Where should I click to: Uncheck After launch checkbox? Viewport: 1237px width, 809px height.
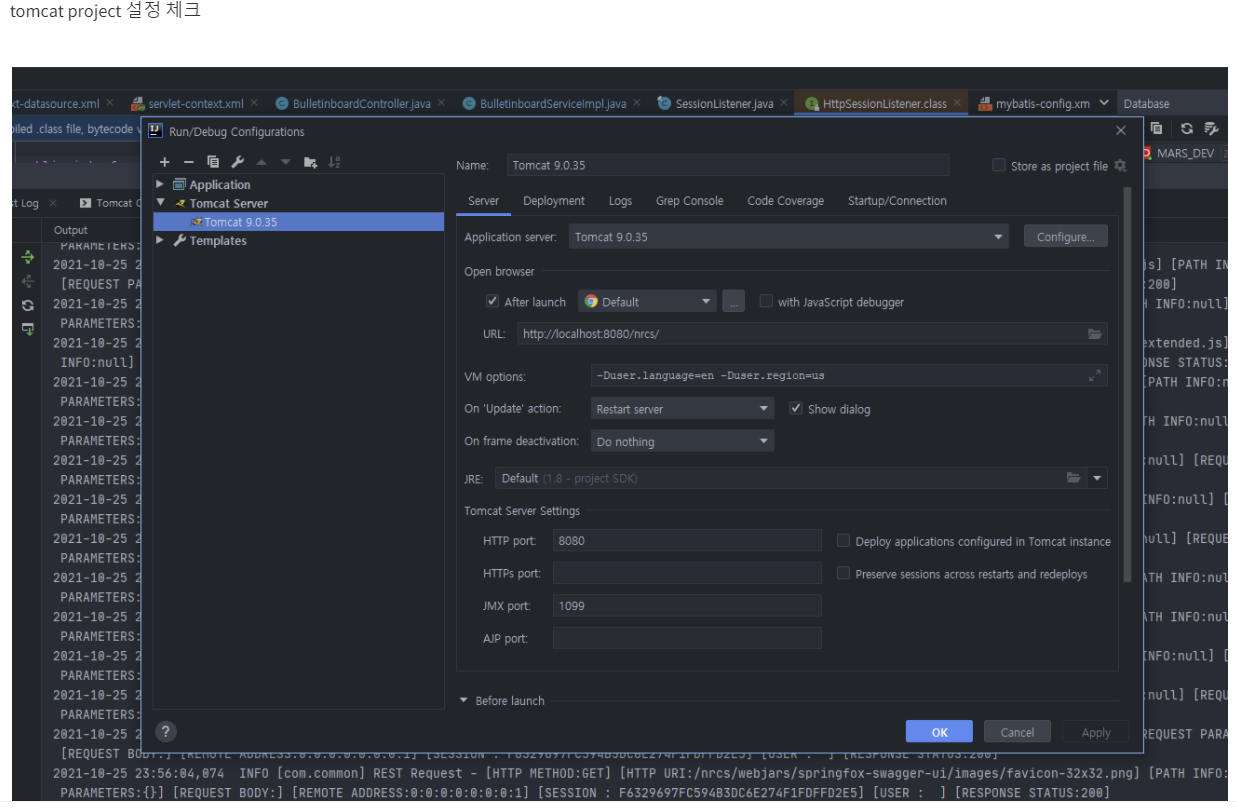click(492, 301)
